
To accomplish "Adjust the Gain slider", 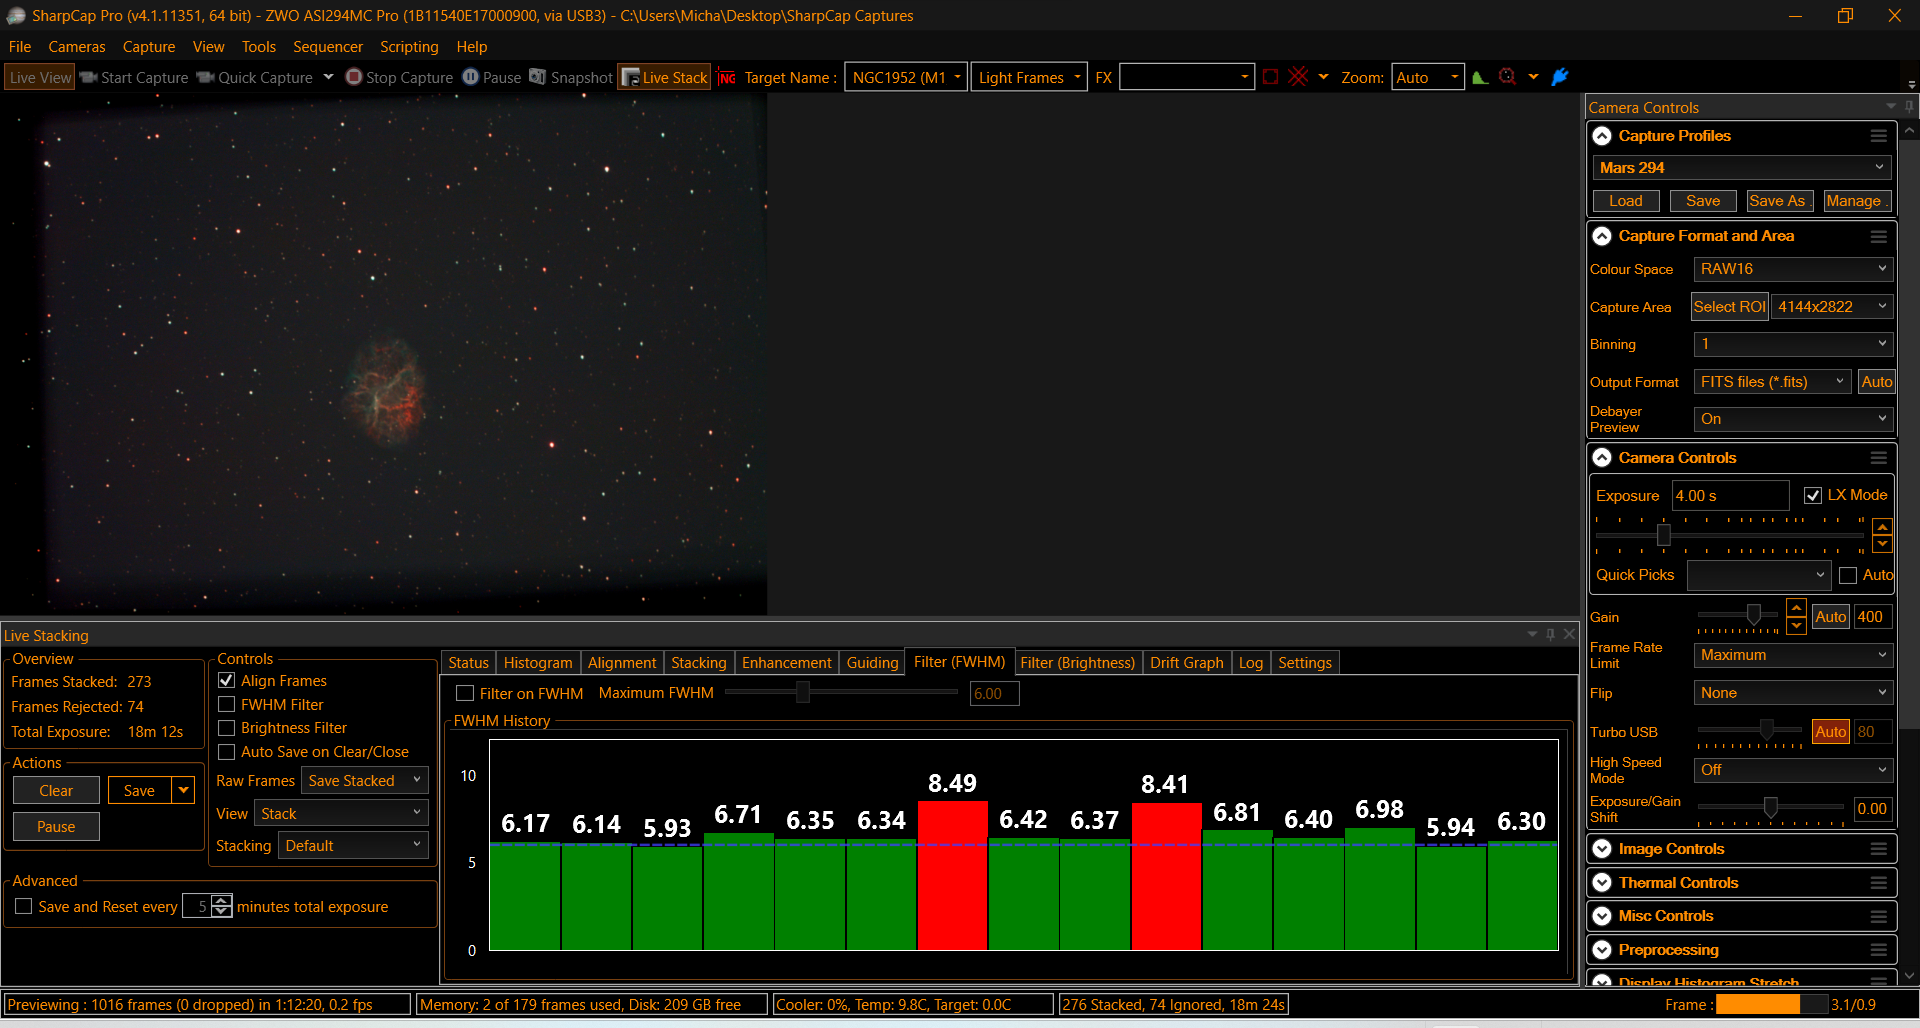I will [1753, 614].
